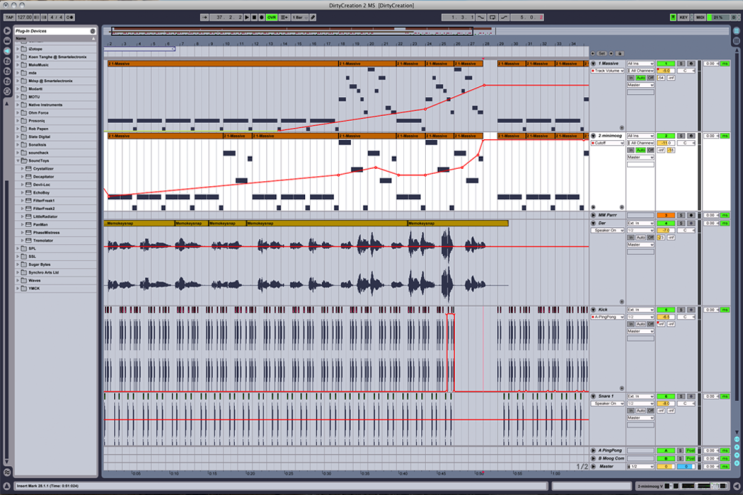Select the first Memokeysnap audio clip header
743x495 pixels.
coord(139,223)
